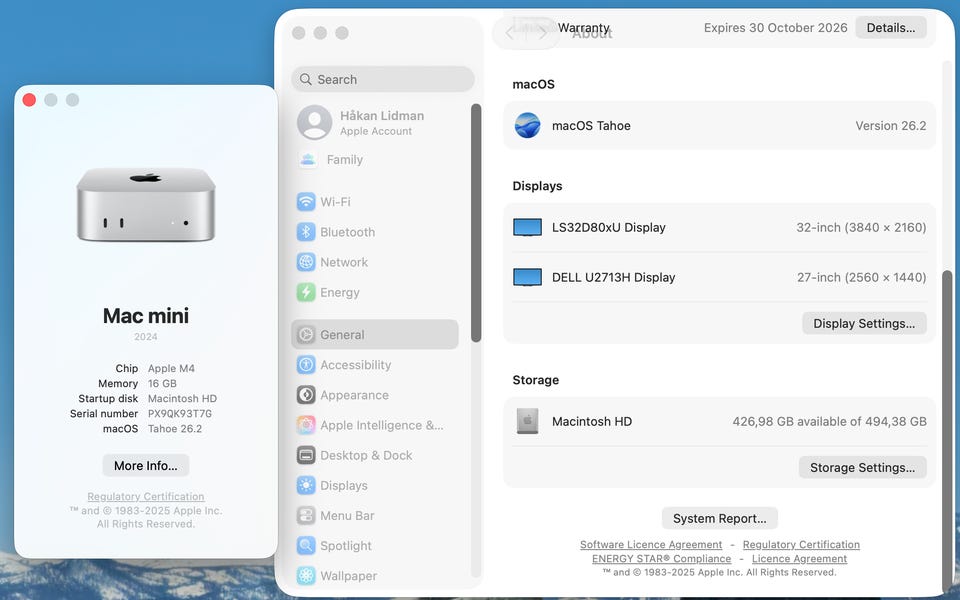Click 'Expires 30 October 2026' text
Viewport: 960px width, 600px height.
[775, 28]
